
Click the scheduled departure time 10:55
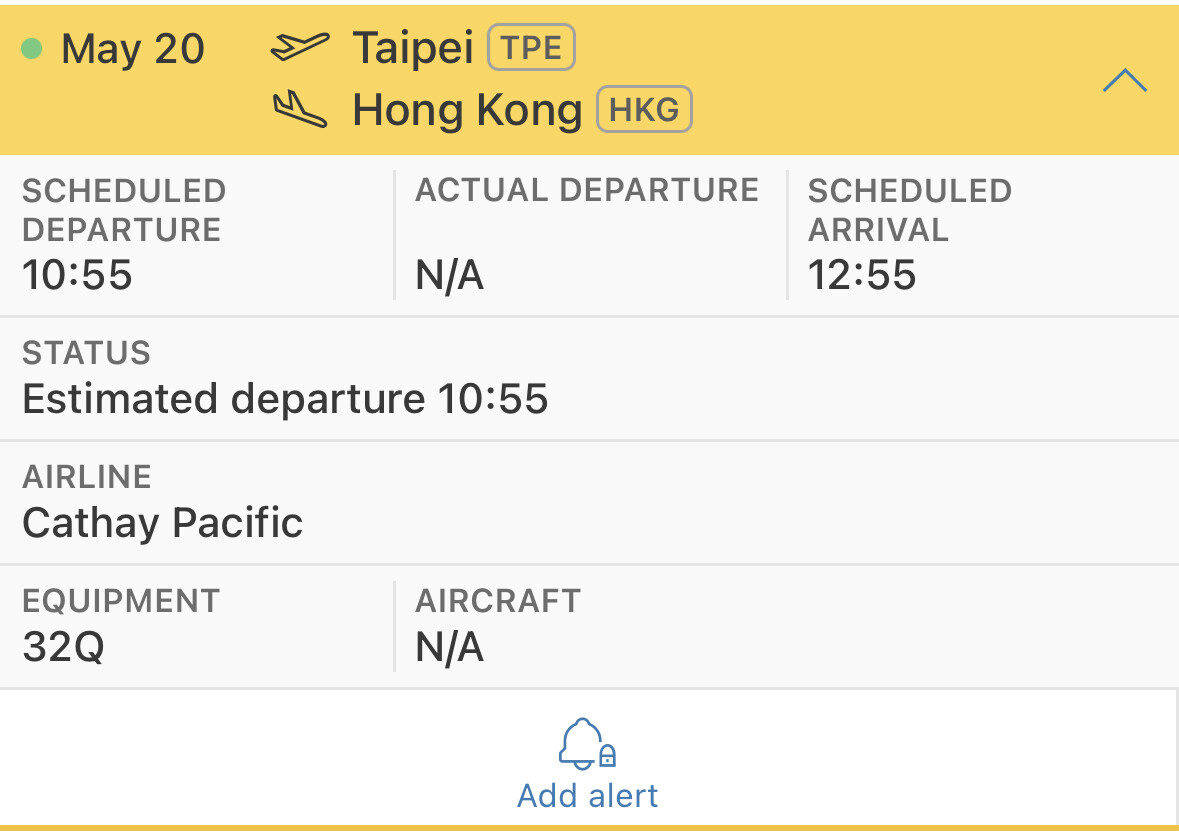point(77,275)
